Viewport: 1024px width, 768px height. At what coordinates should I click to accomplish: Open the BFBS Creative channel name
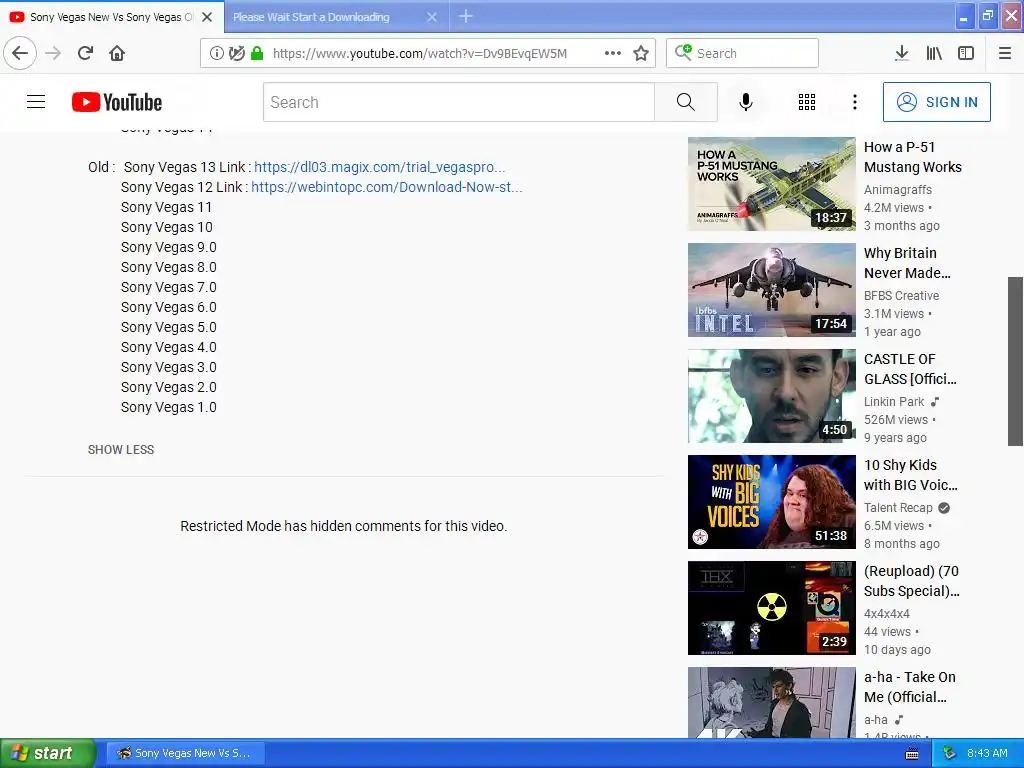(901, 296)
